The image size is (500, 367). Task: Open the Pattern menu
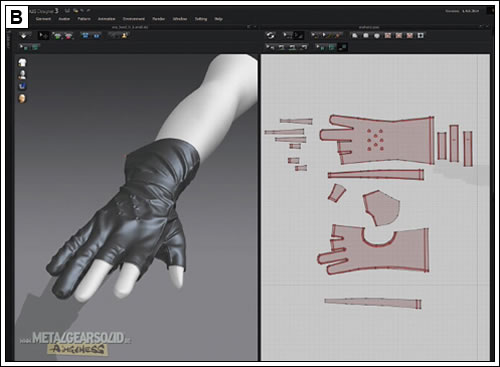[x=84, y=19]
